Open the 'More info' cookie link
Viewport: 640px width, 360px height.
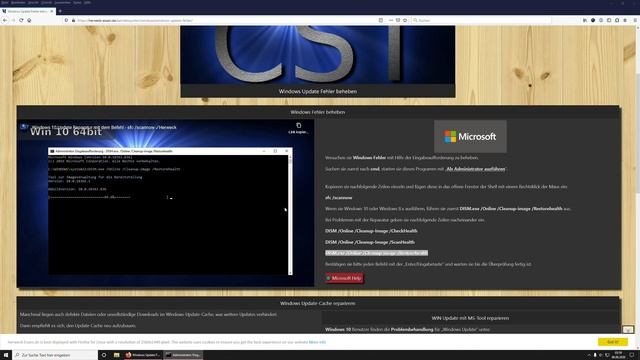pyautogui.click(x=318, y=342)
